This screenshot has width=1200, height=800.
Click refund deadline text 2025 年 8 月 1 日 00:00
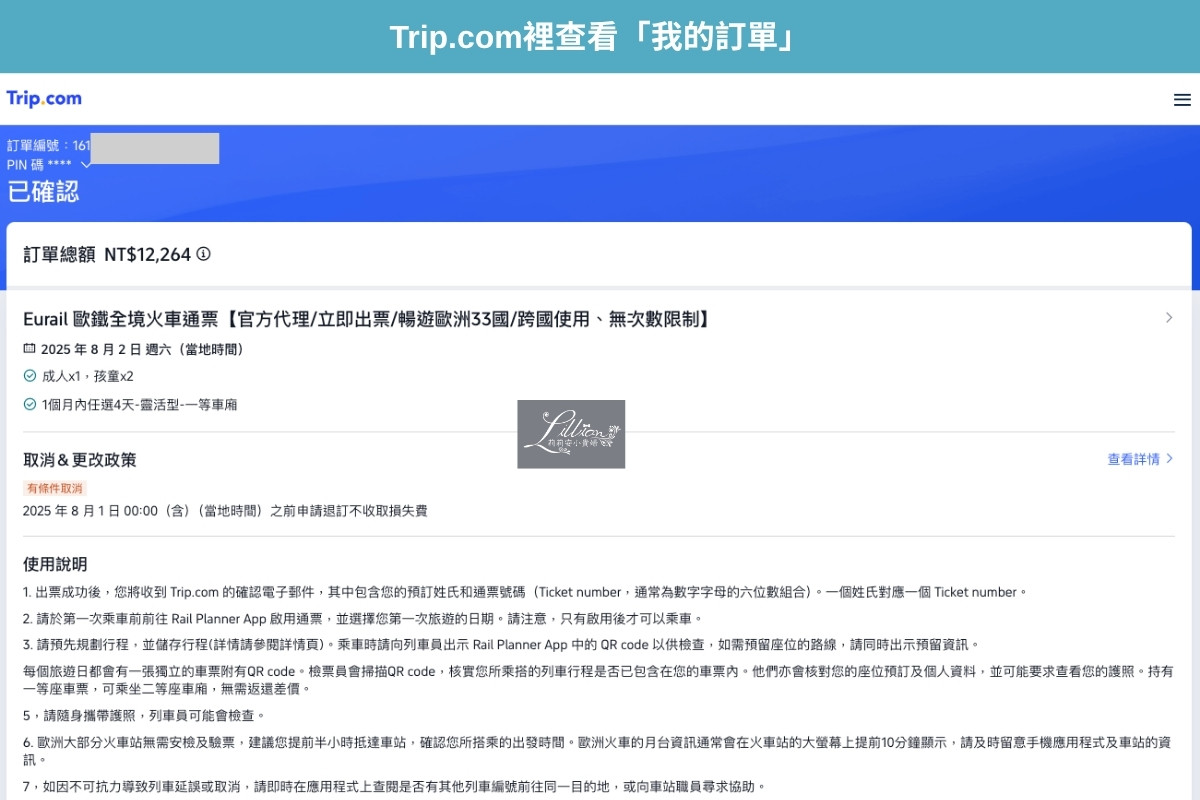[x=225, y=511]
